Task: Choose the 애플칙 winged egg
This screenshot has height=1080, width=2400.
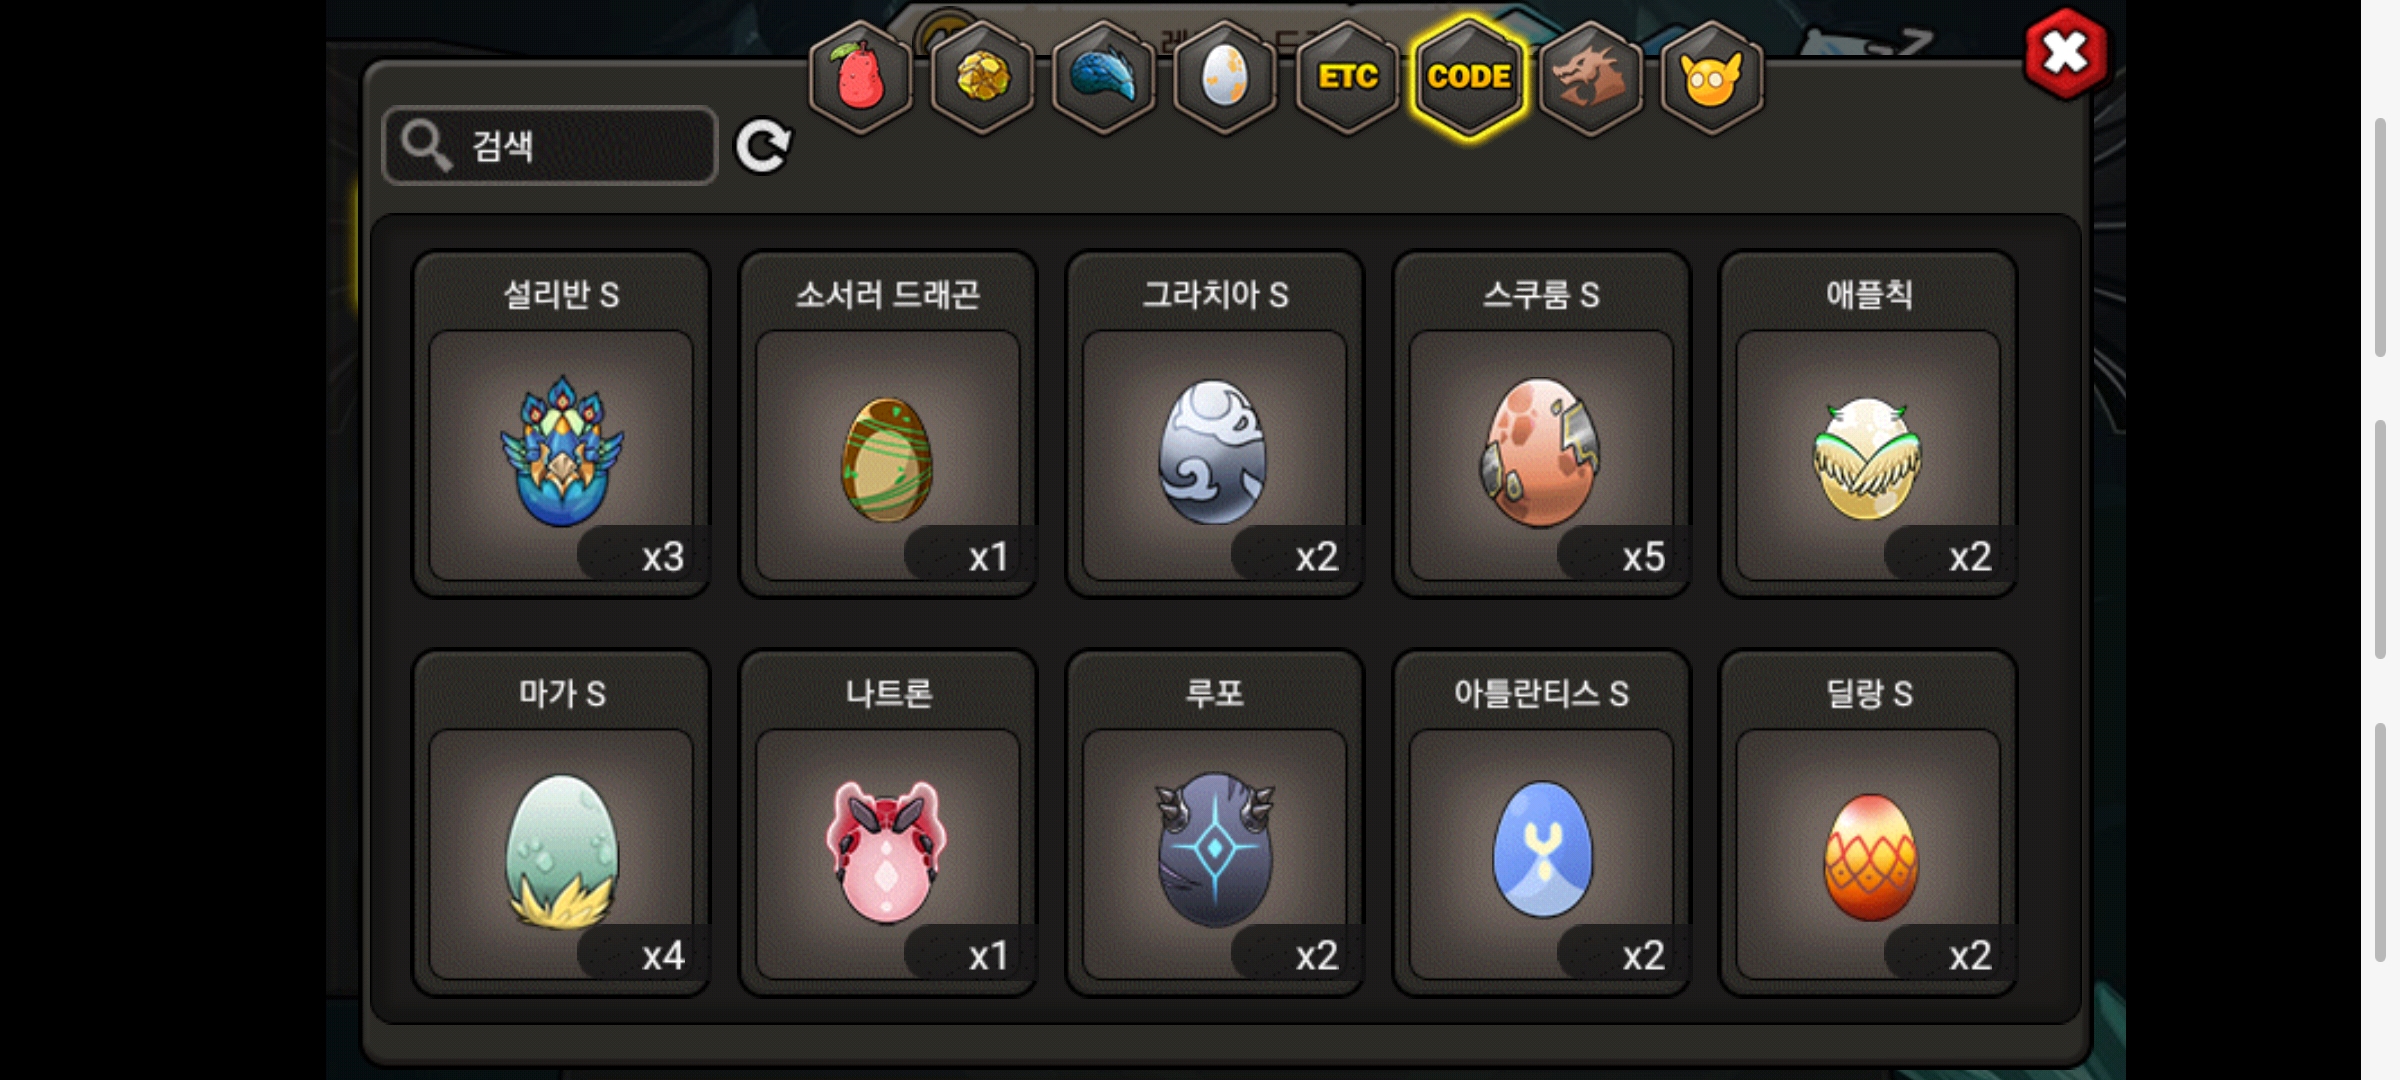Action: (x=1868, y=424)
